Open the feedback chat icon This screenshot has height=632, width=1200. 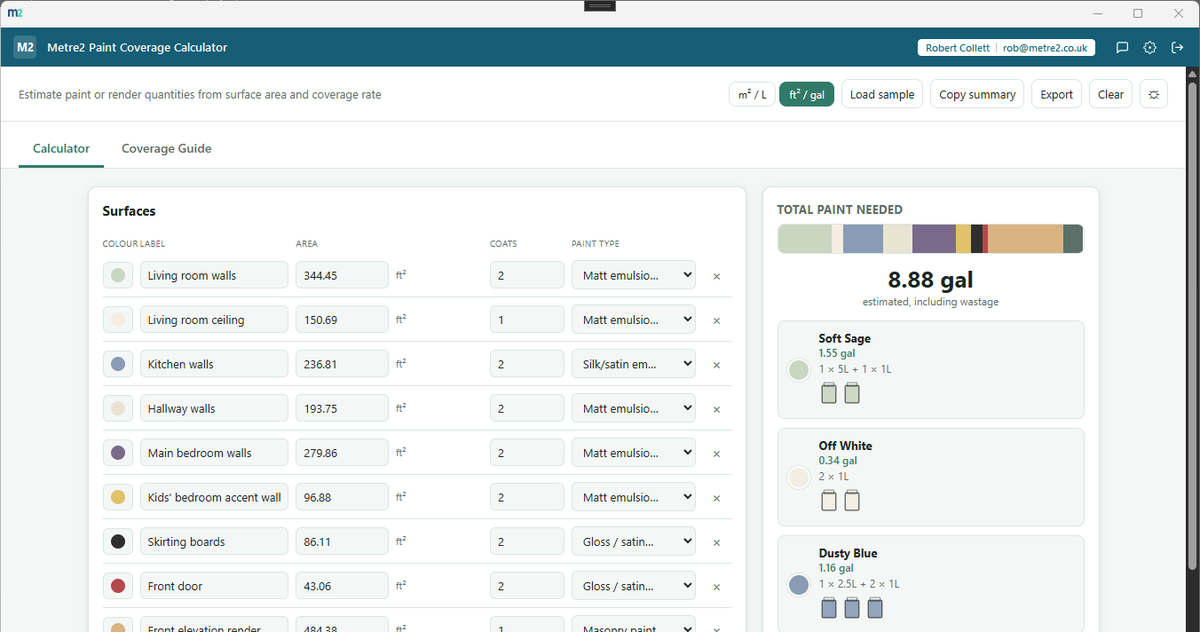click(x=1122, y=48)
